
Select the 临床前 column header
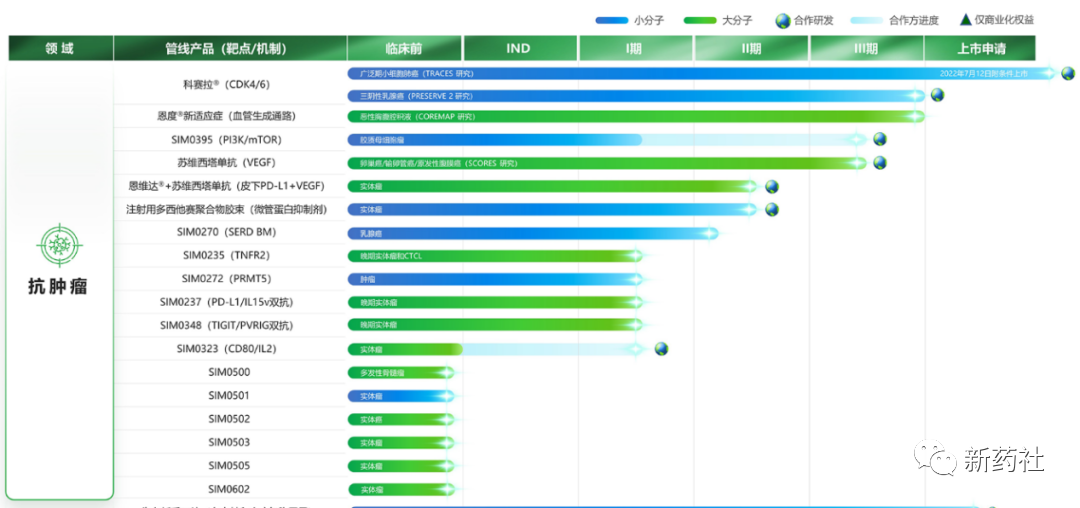(x=404, y=48)
